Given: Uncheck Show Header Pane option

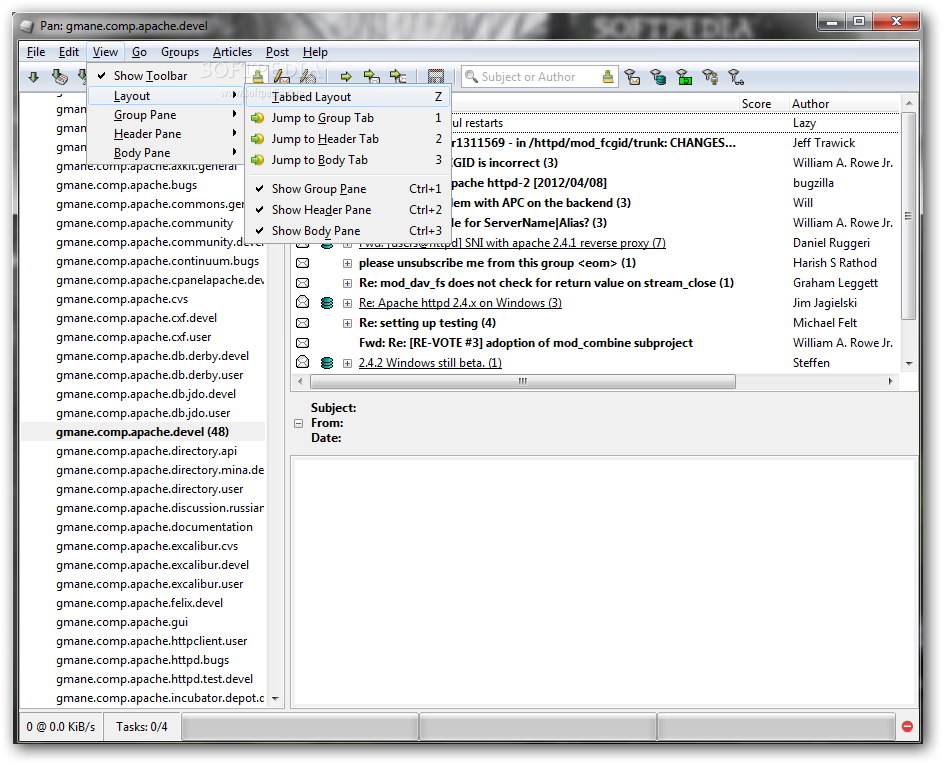Looking at the screenshot, I should pos(348,210).
